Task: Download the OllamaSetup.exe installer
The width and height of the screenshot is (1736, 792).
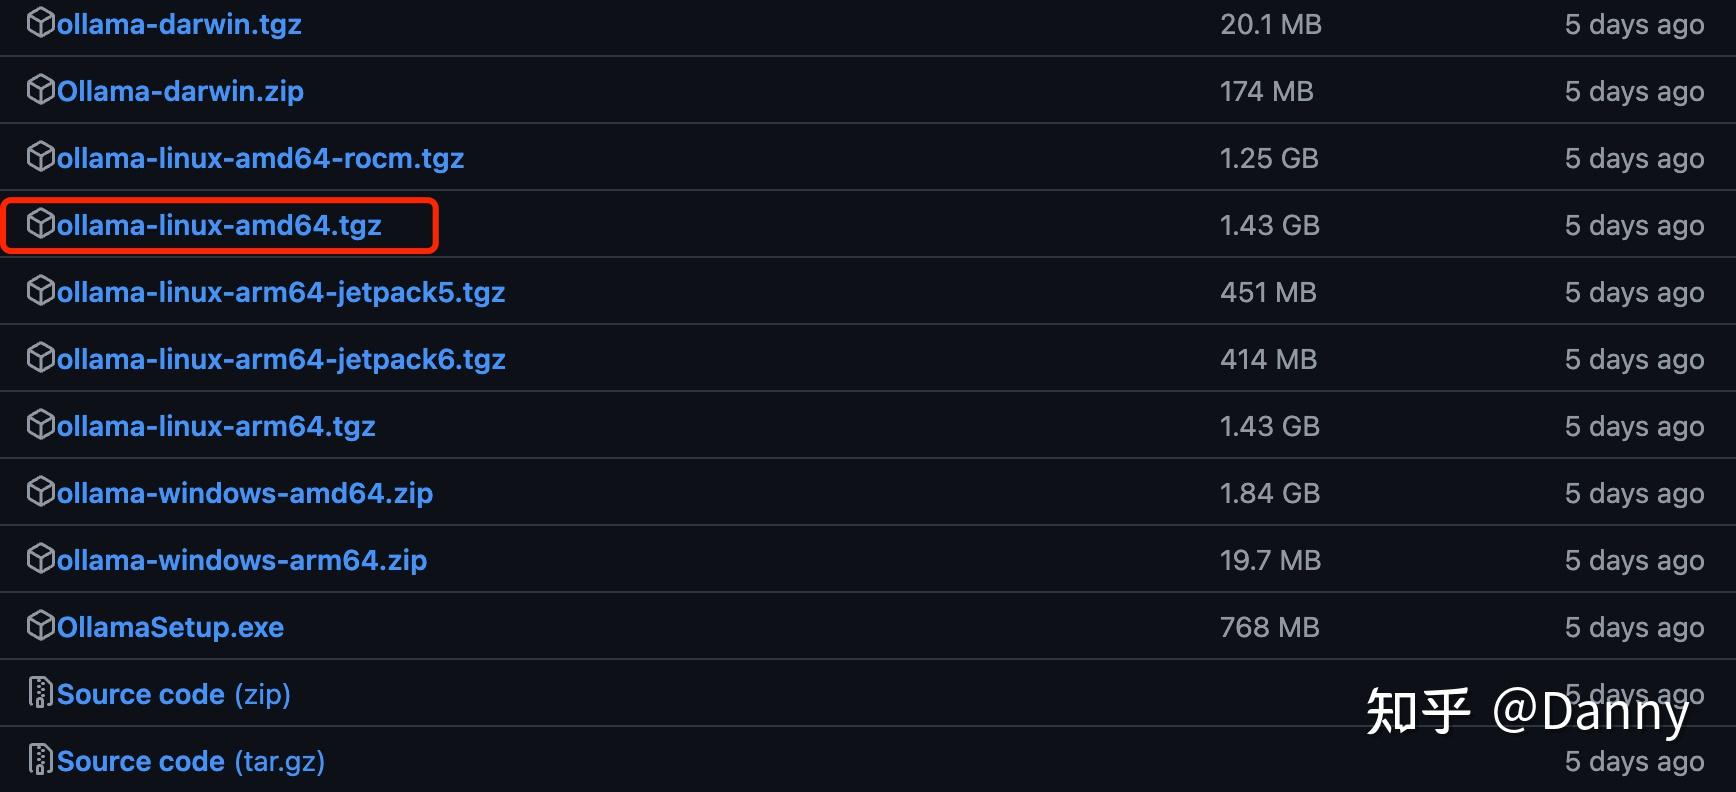Action: (x=170, y=627)
